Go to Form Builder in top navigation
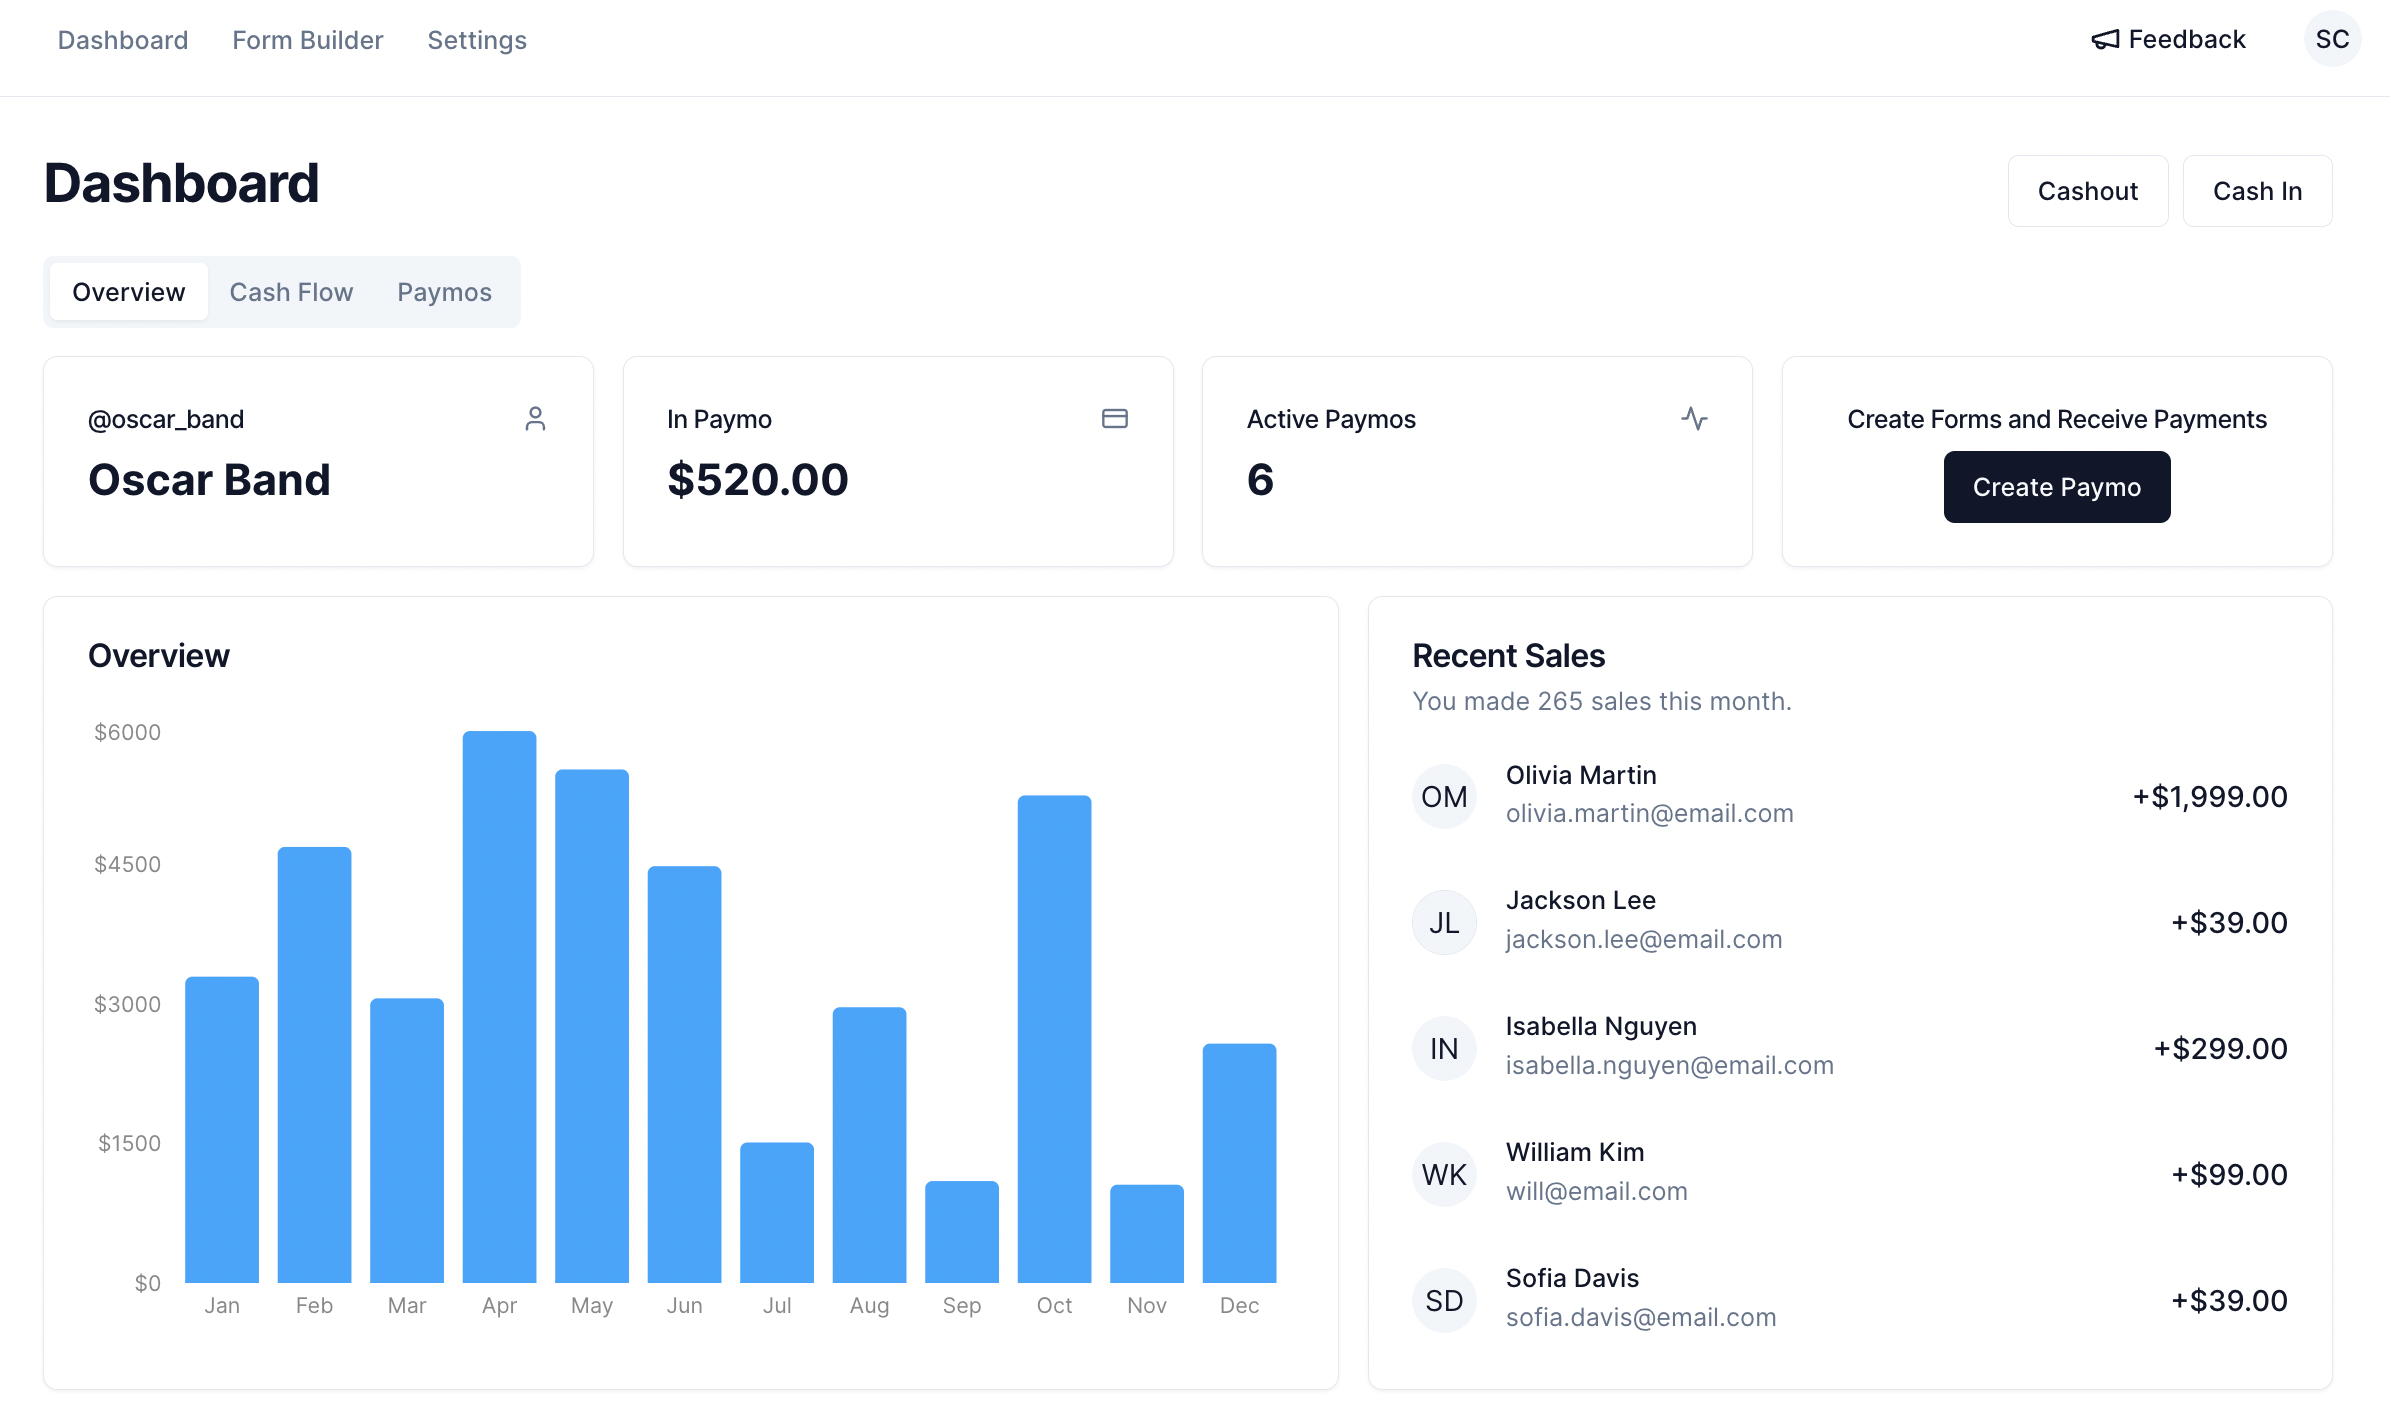Screen dimensions: 2391x1427 click(307, 40)
